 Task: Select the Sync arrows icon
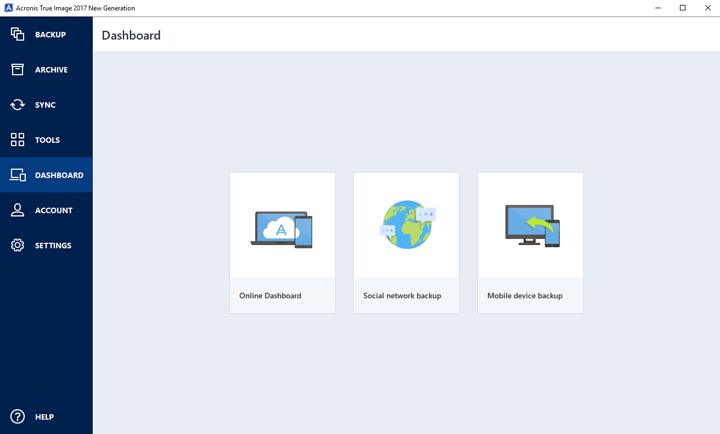(17, 105)
